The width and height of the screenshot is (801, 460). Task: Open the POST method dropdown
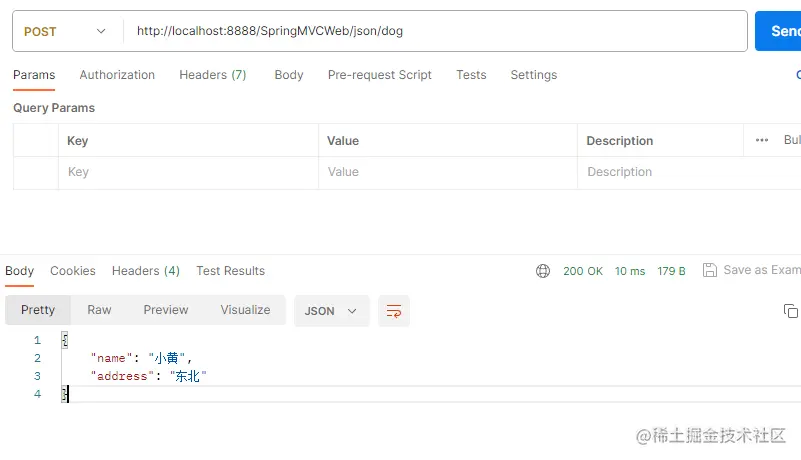(65, 31)
